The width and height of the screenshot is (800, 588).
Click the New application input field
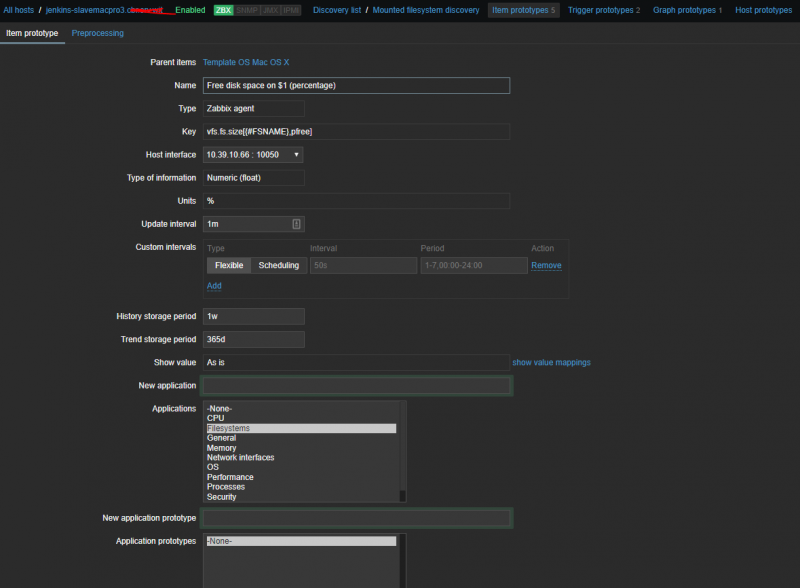(x=357, y=386)
